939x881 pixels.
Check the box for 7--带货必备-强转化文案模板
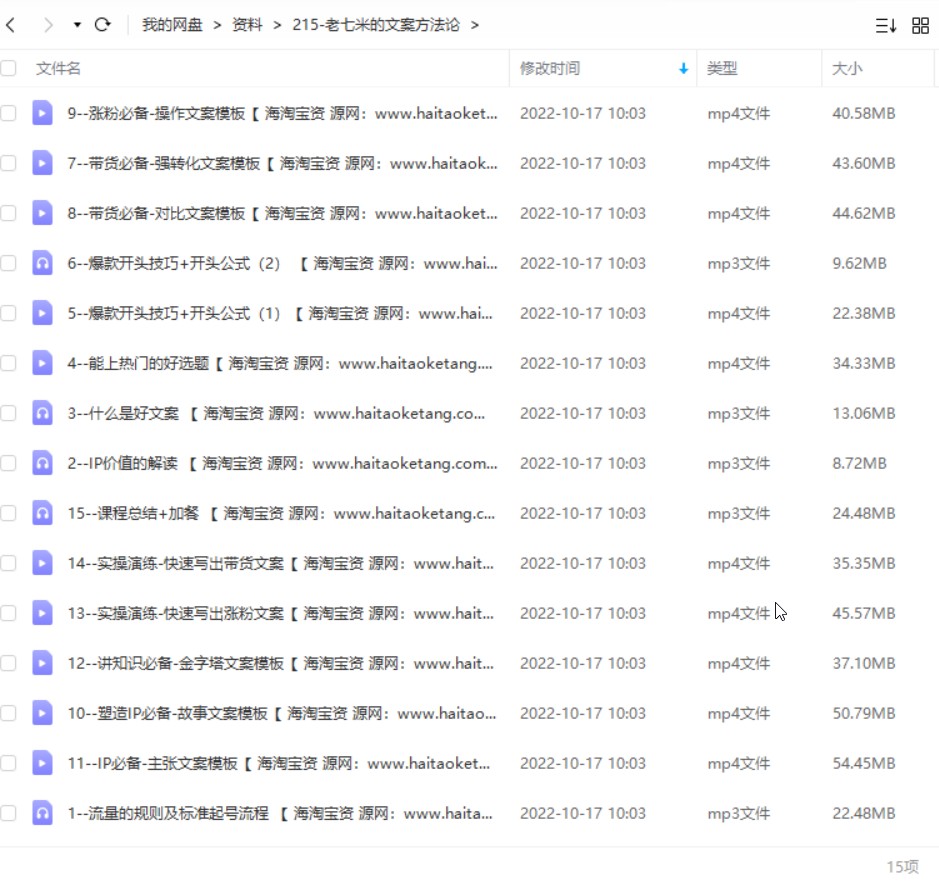8,163
